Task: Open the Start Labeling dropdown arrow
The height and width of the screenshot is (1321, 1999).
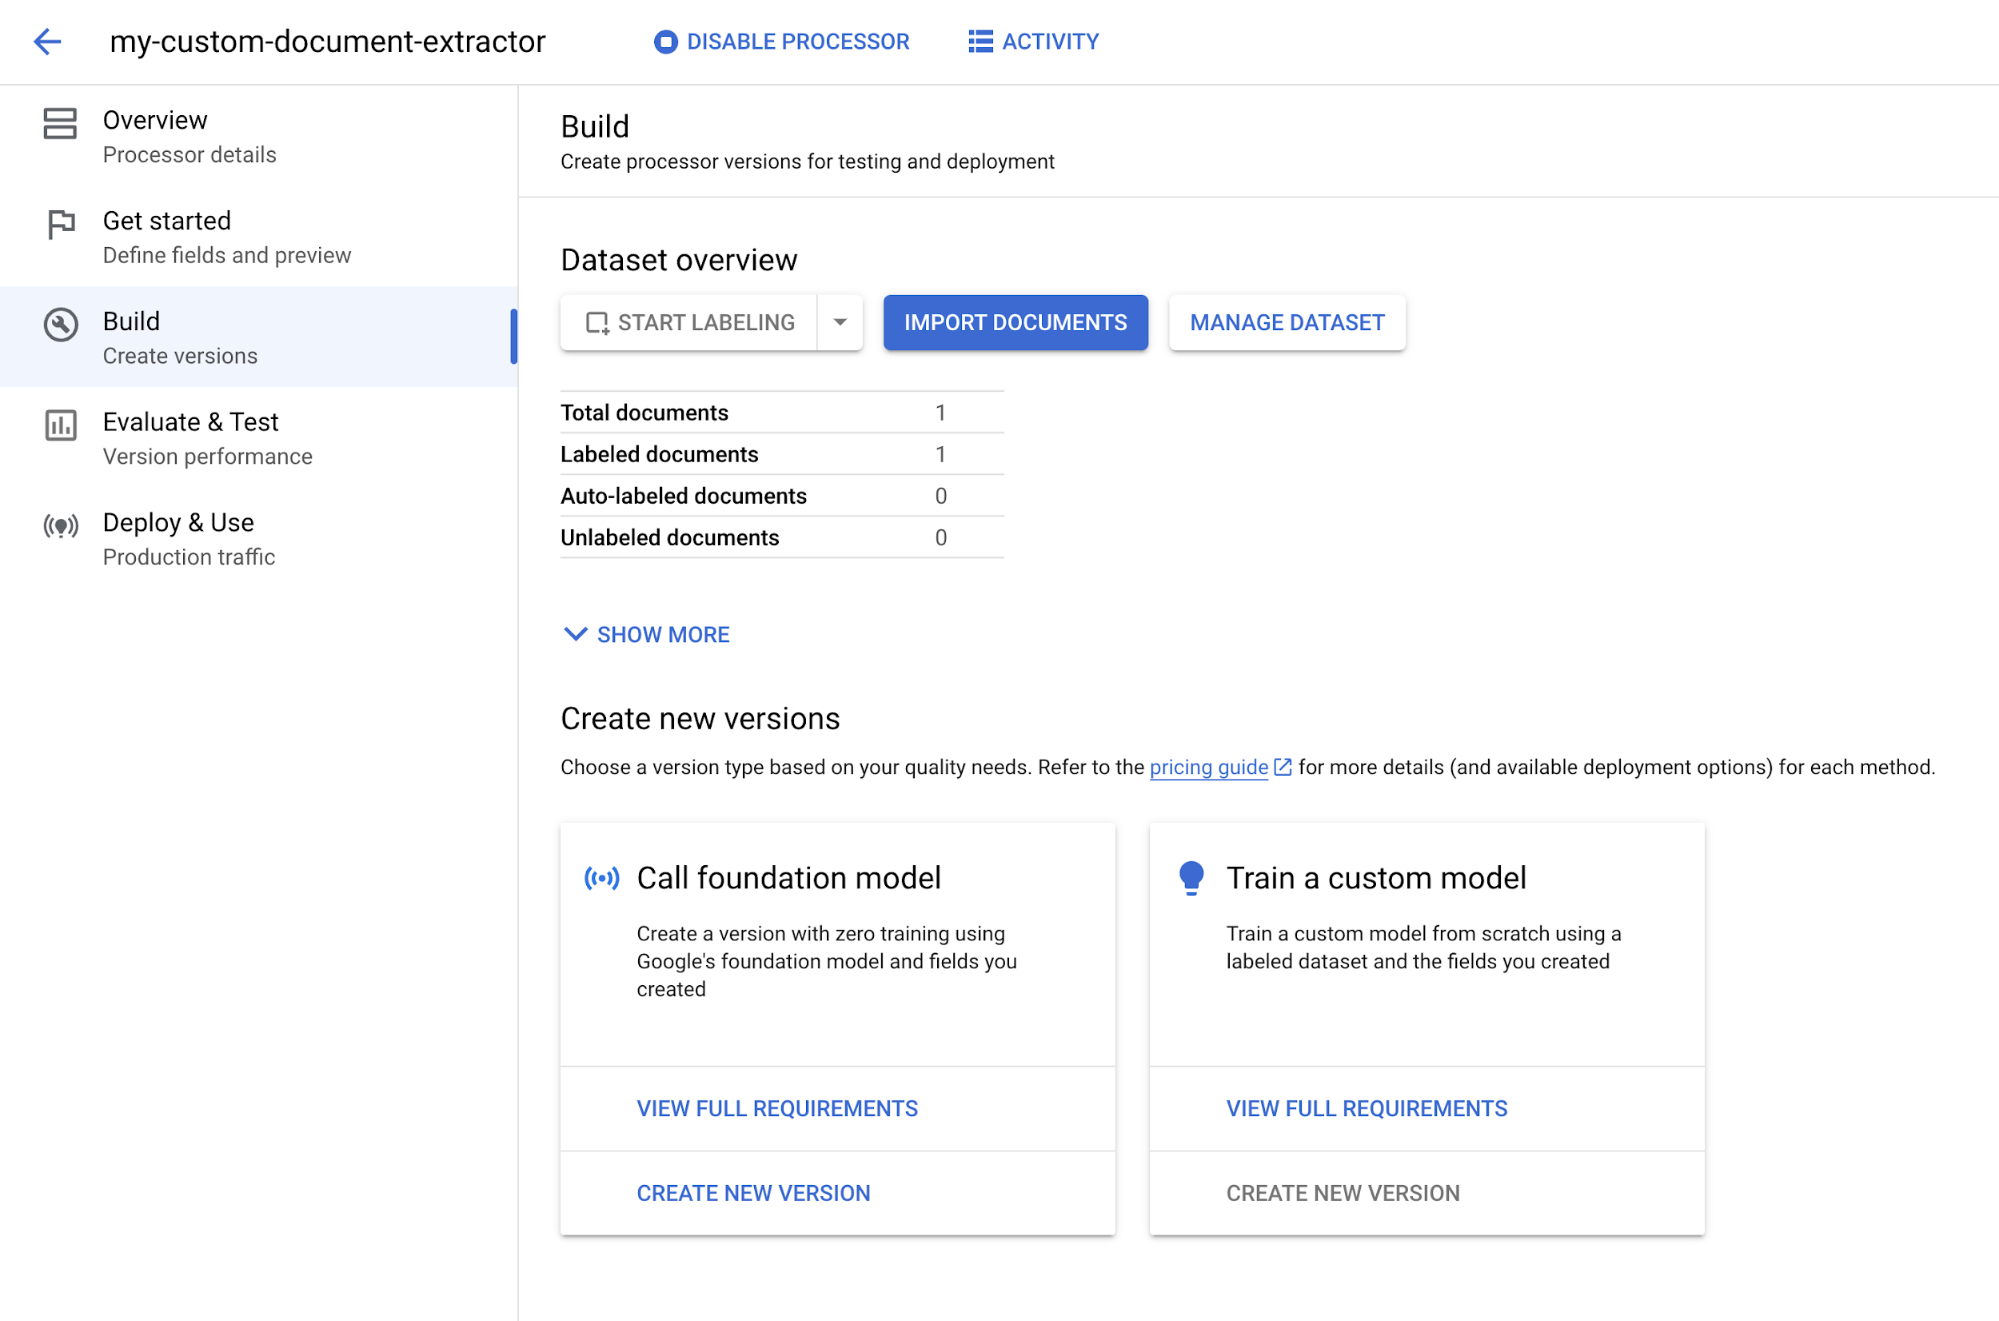Action: point(840,322)
